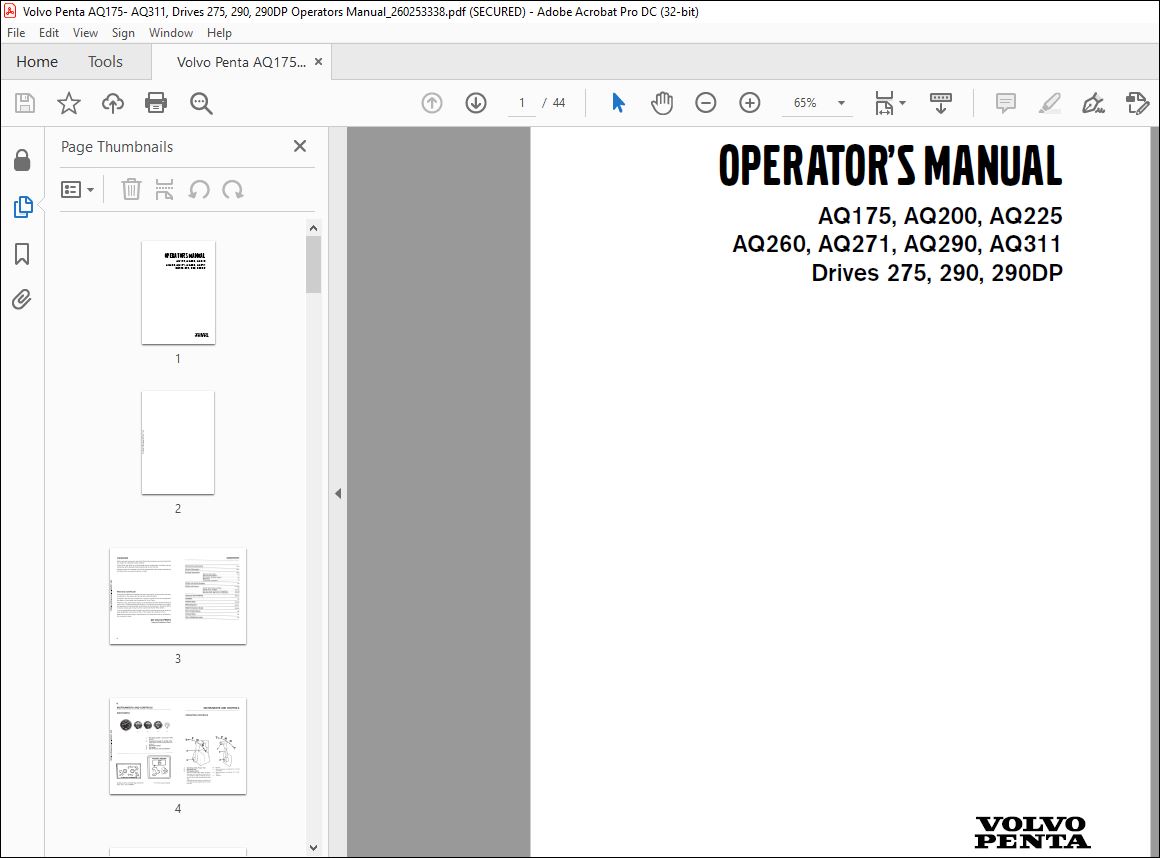This screenshot has height=858, width=1160.
Task: Click the send/share file icon
Action: tap(1138, 103)
